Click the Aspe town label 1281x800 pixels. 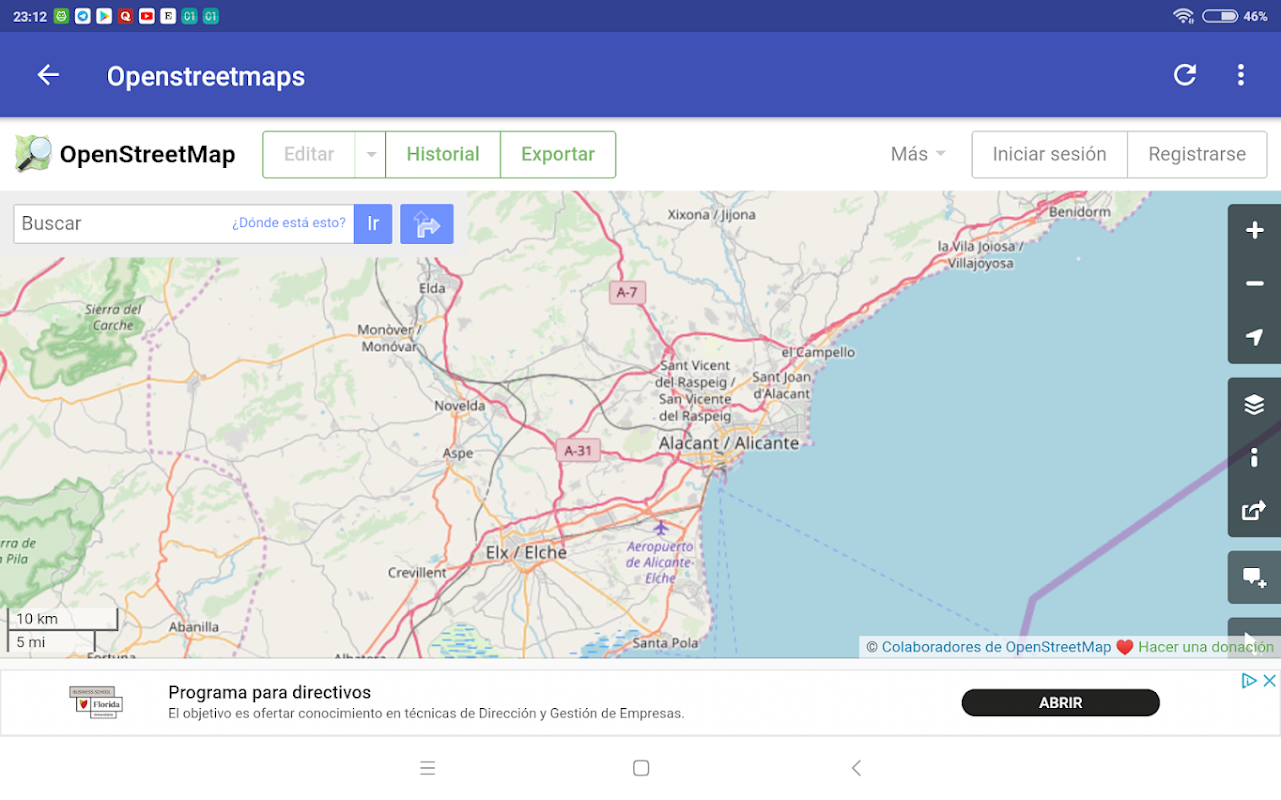tap(458, 453)
